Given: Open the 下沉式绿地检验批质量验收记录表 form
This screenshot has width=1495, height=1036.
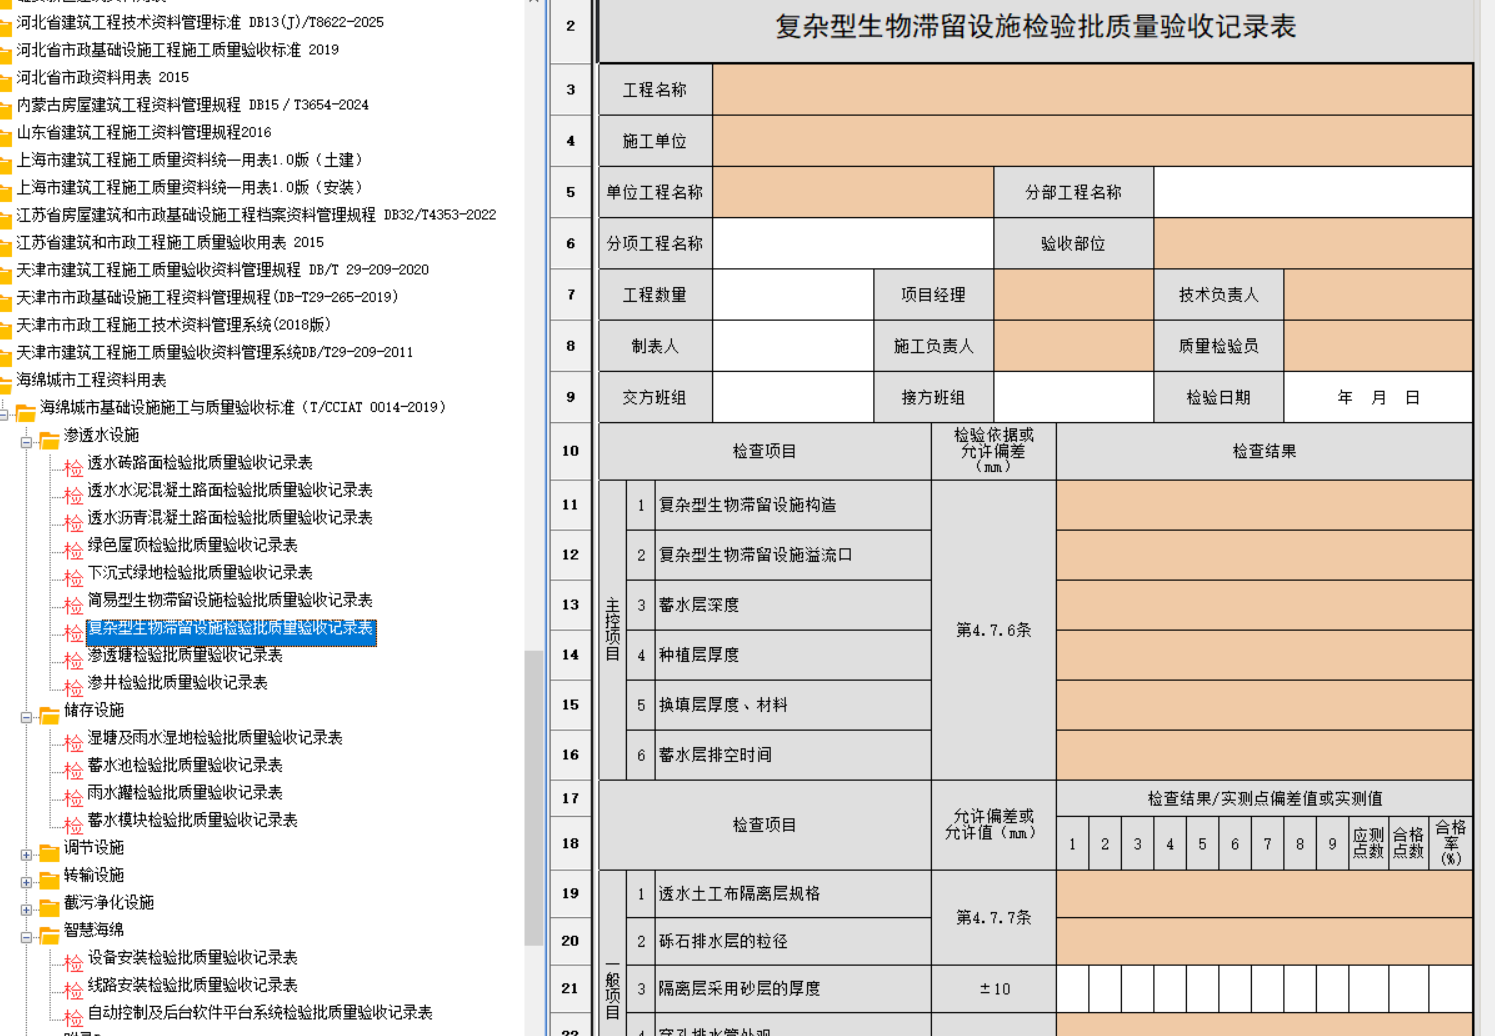Looking at the screenshot, I should pyautogui.click(x=200, y=572).
